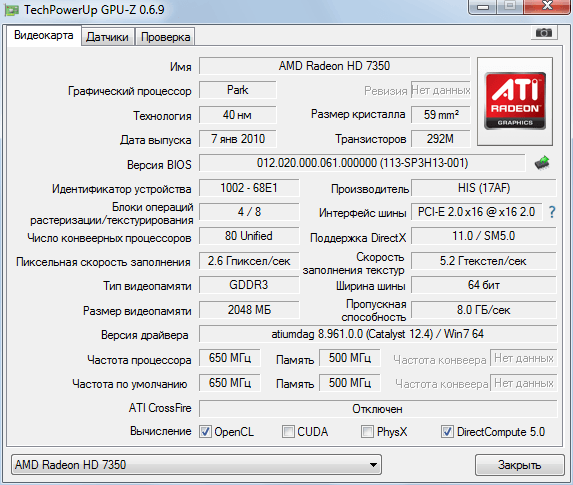
Task: Minimize the GPU-Z window
Action: [x=483, y=7]
